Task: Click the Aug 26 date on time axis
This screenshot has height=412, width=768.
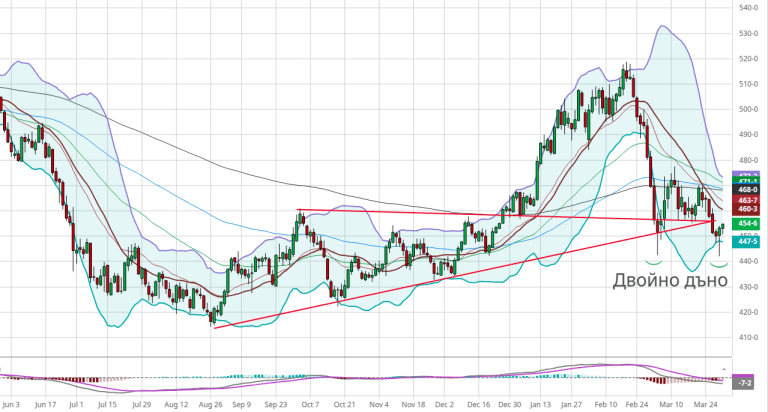Action: [210, 405]
